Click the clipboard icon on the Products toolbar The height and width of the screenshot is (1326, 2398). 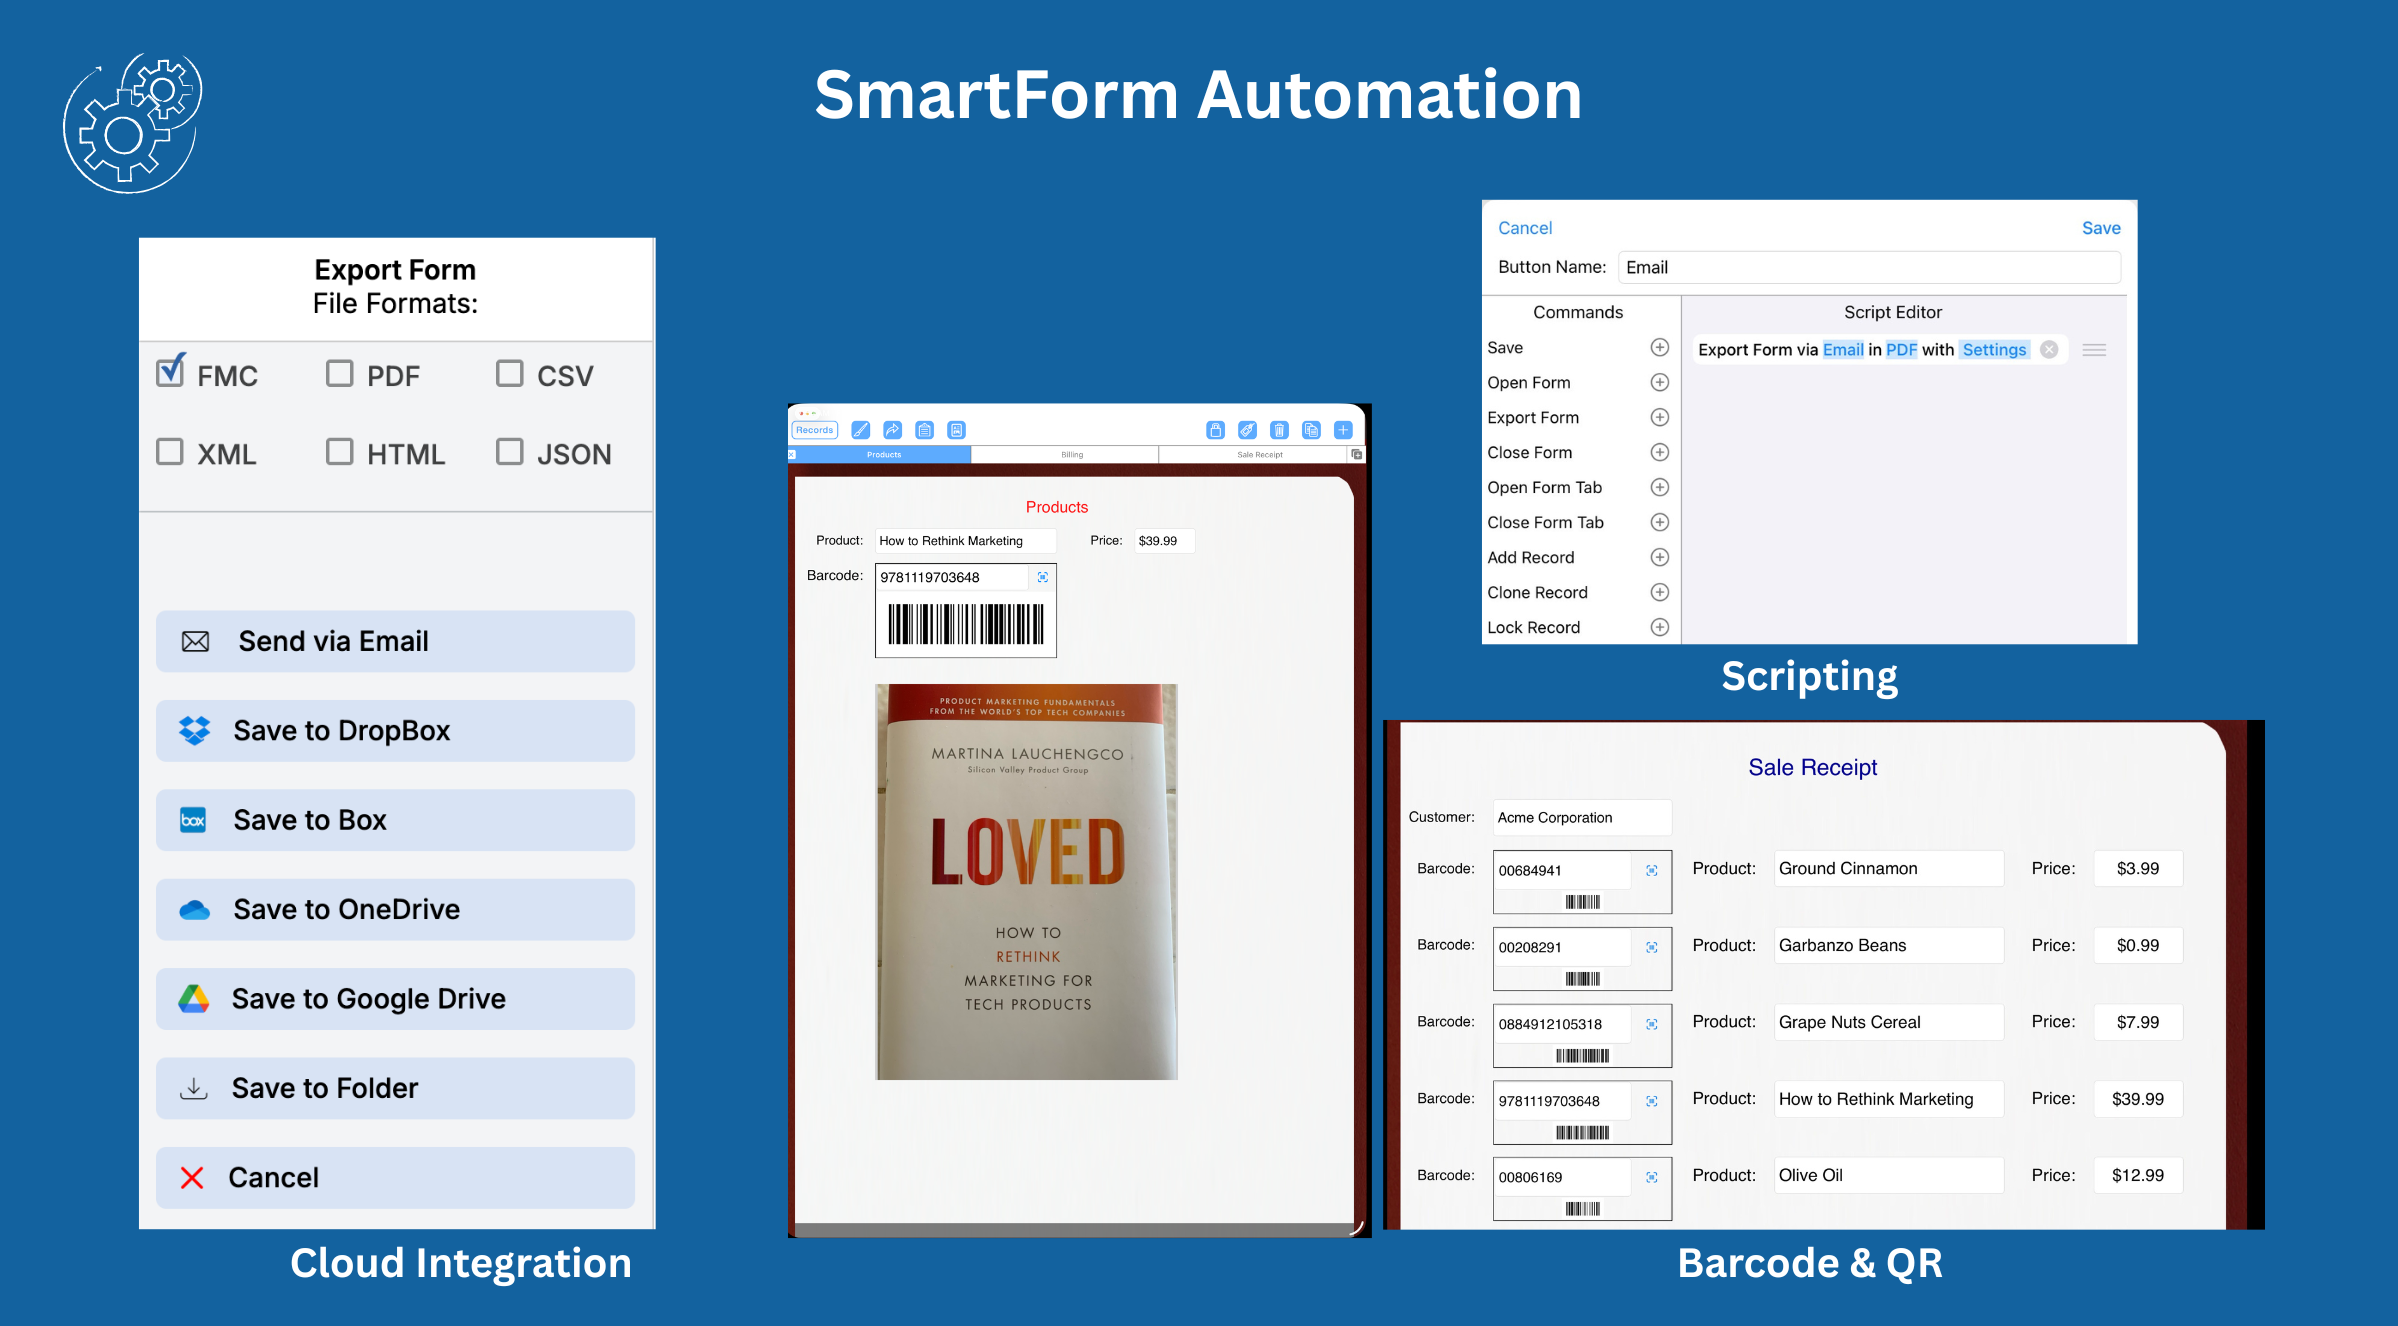[925, 430]
